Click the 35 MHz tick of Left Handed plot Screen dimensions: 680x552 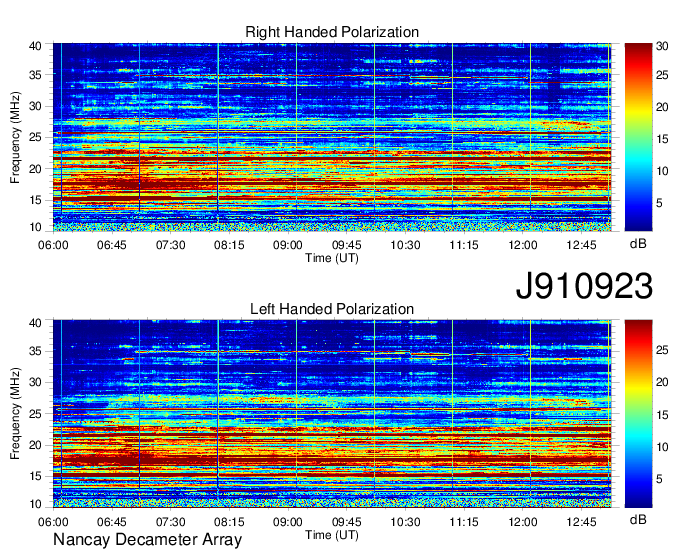tap(35, 351)
